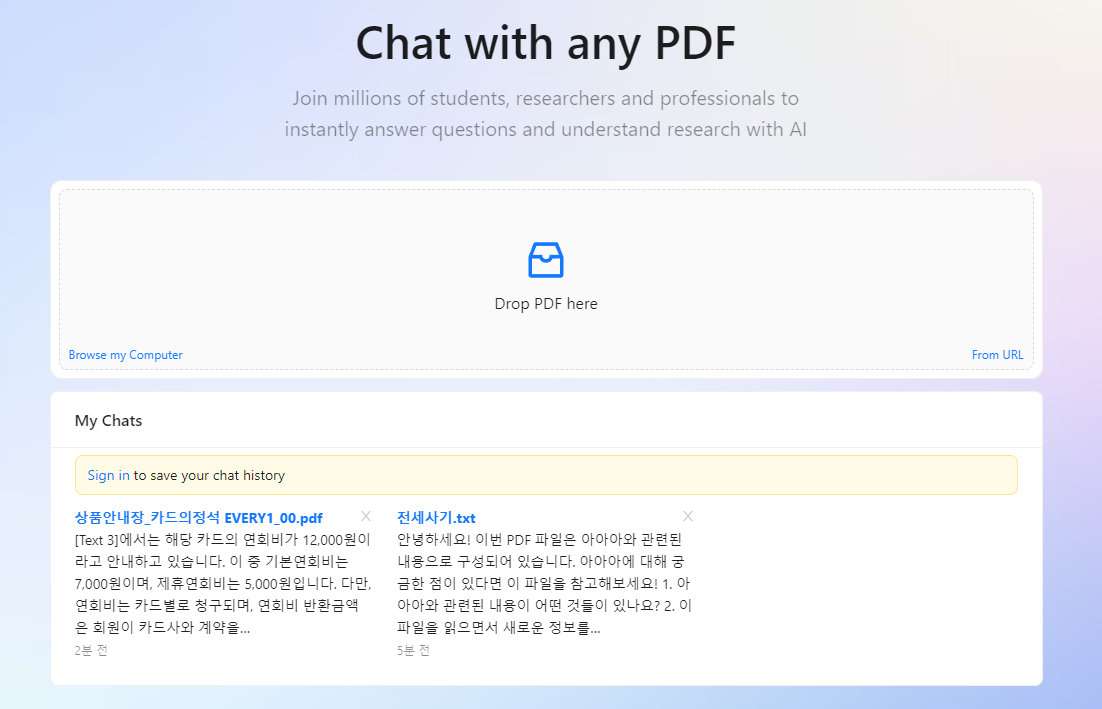The image size is (1102, 709).
Task: Click Sign in to save chat history
Action: 107,475
